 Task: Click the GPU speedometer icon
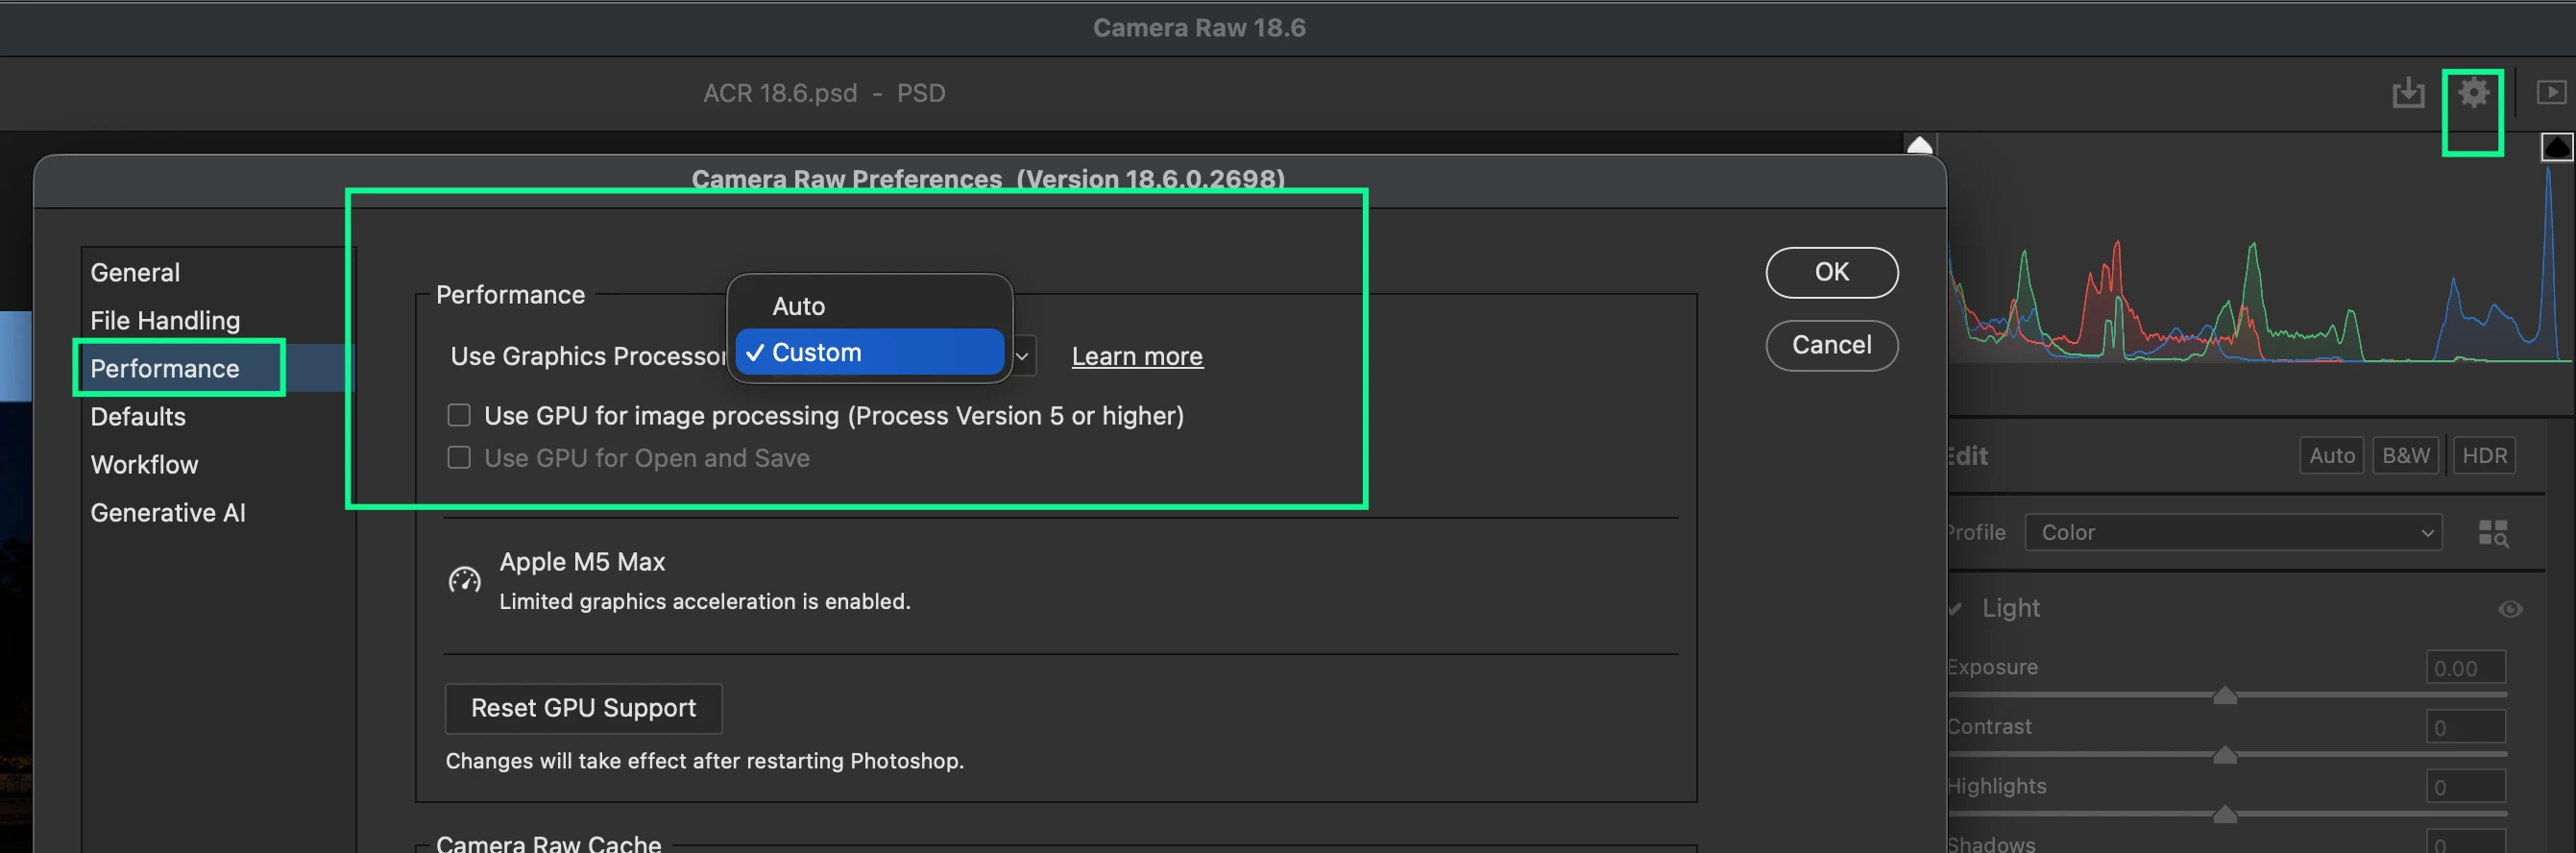click(x=464, y=580)
